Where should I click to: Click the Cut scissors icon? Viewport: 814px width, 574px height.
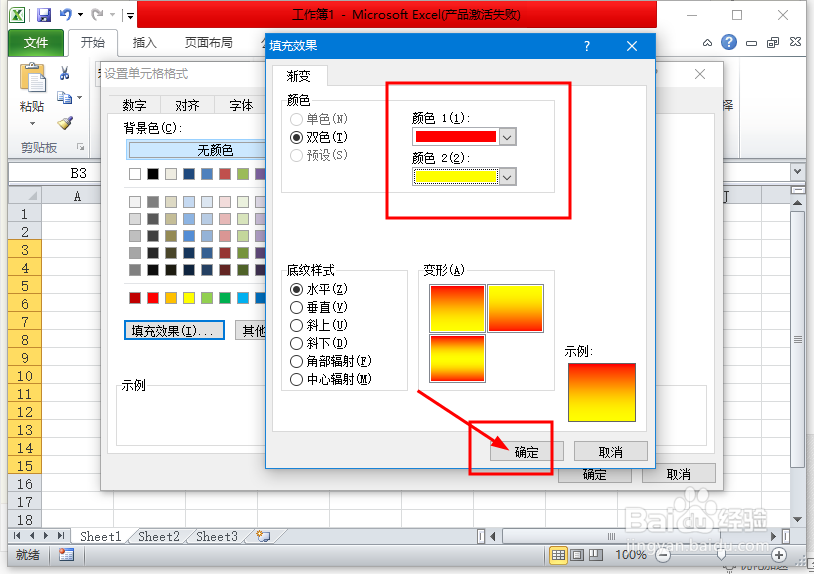(x=64, y=73)
